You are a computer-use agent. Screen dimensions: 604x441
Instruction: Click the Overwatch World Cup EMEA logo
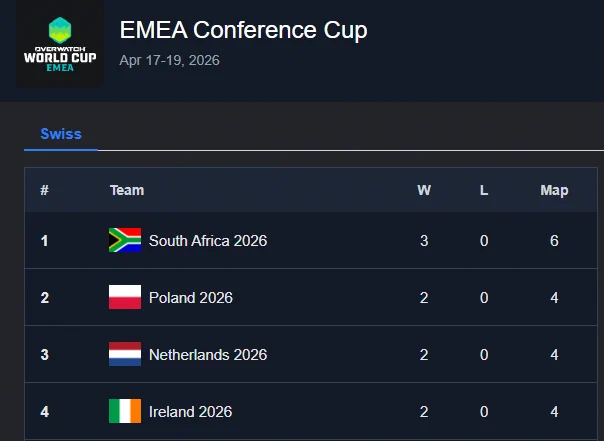coord(60,44)
